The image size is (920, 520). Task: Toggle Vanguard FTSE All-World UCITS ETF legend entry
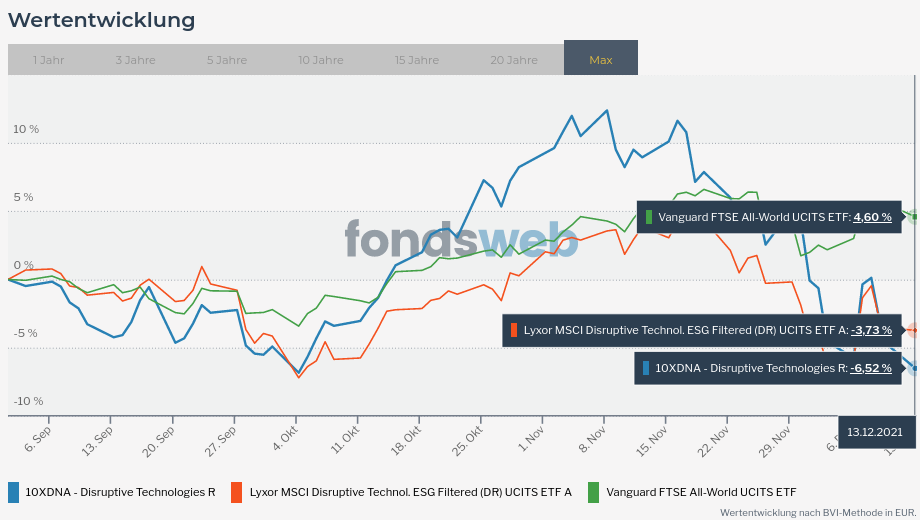point(701,492)
